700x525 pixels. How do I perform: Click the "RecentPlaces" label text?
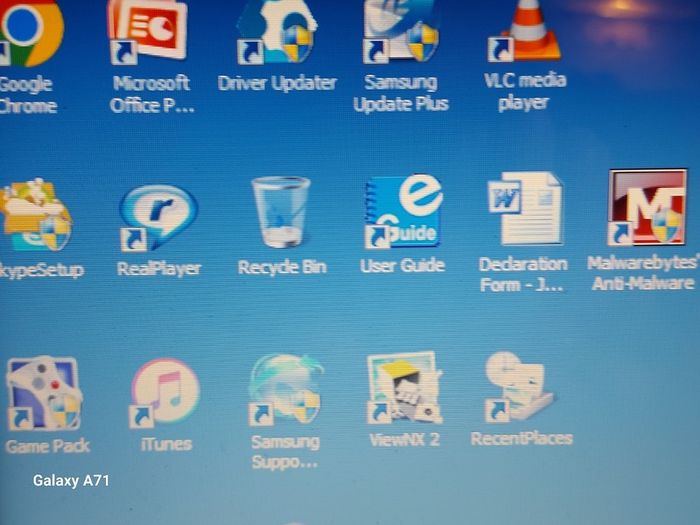pos(521,438)
